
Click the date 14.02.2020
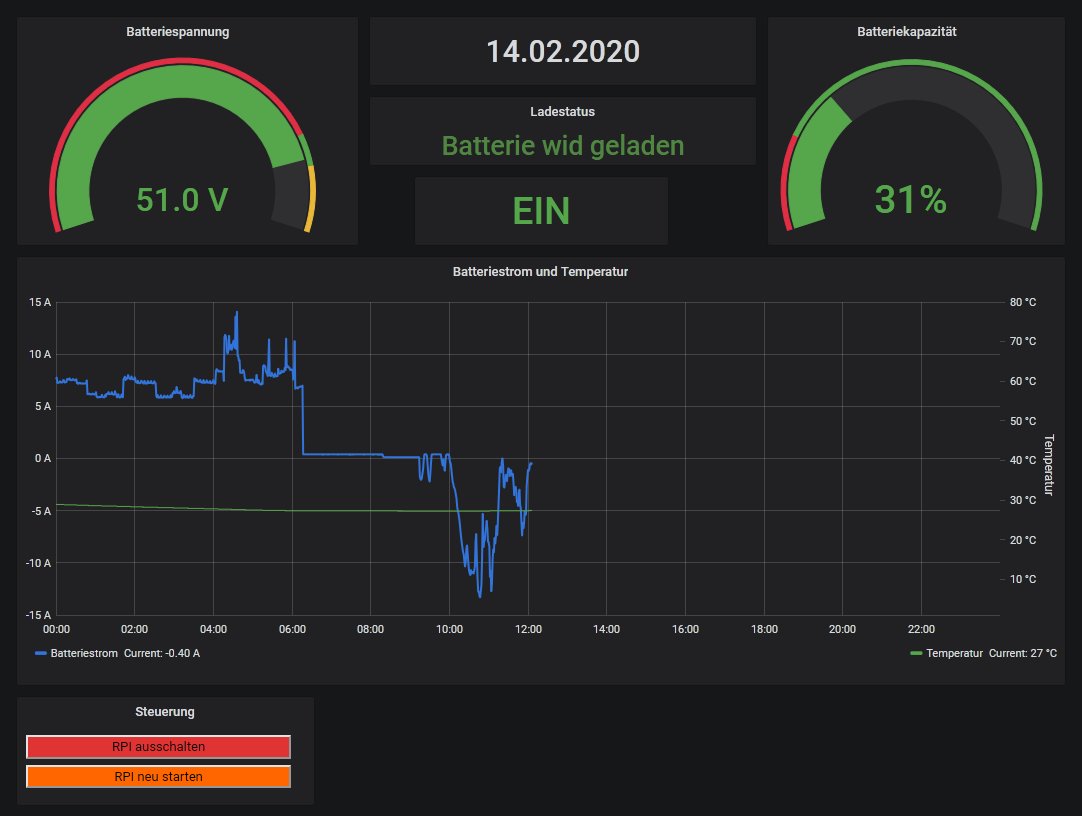click(x=562, y=52)
